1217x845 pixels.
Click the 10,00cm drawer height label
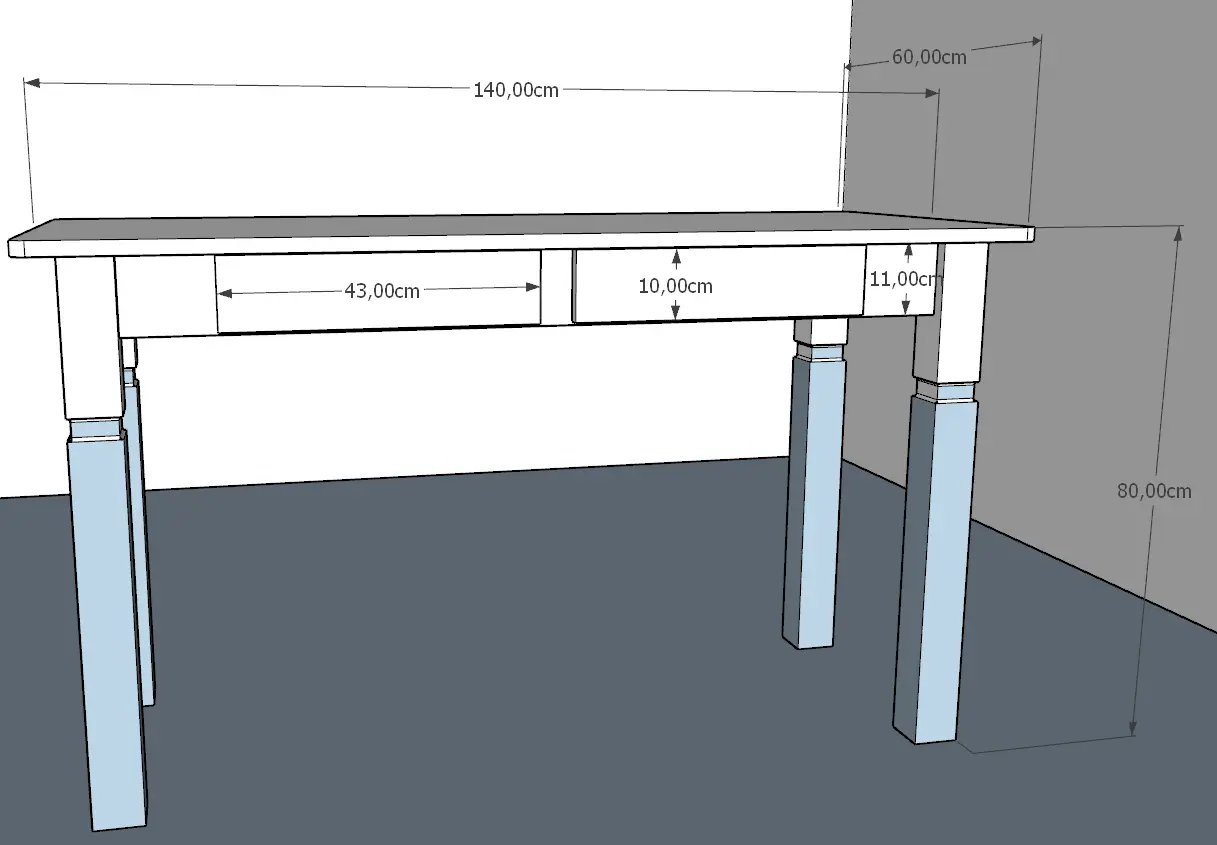(x=675, y=286)
